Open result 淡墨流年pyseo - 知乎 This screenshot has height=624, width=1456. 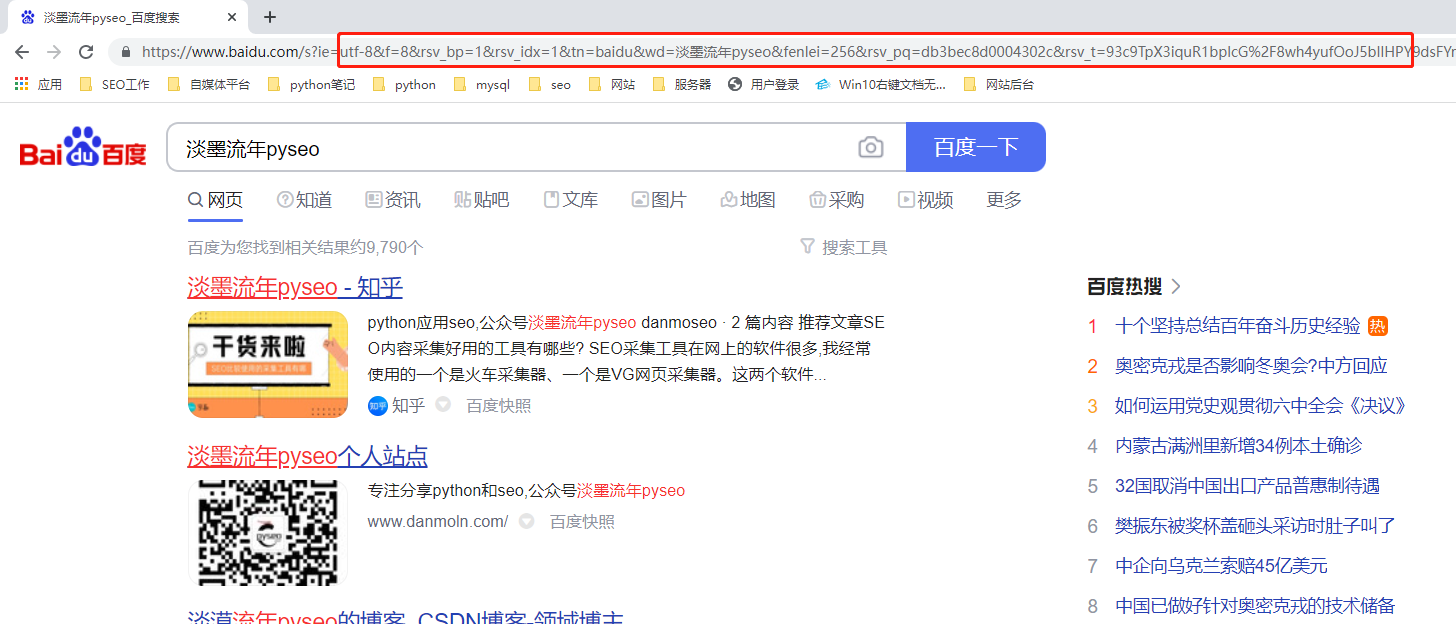pos(295,288)
